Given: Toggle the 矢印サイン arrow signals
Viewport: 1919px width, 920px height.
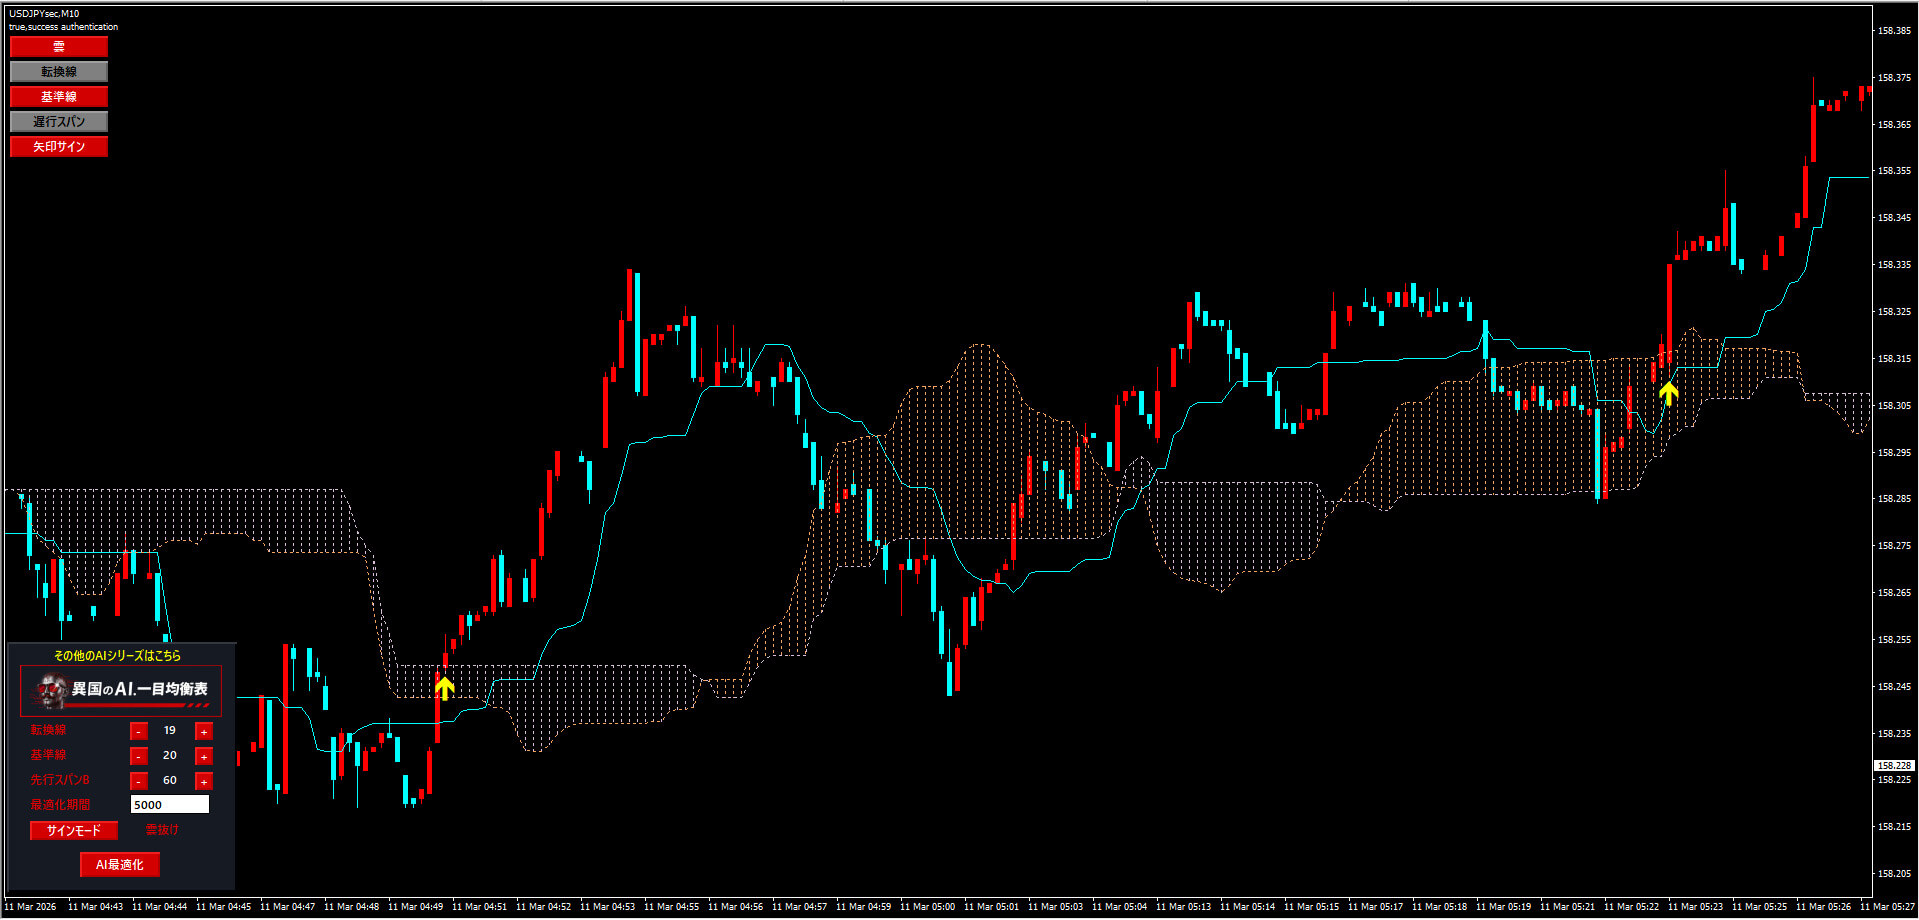Looking at the screenshot, I should [58, 147].
